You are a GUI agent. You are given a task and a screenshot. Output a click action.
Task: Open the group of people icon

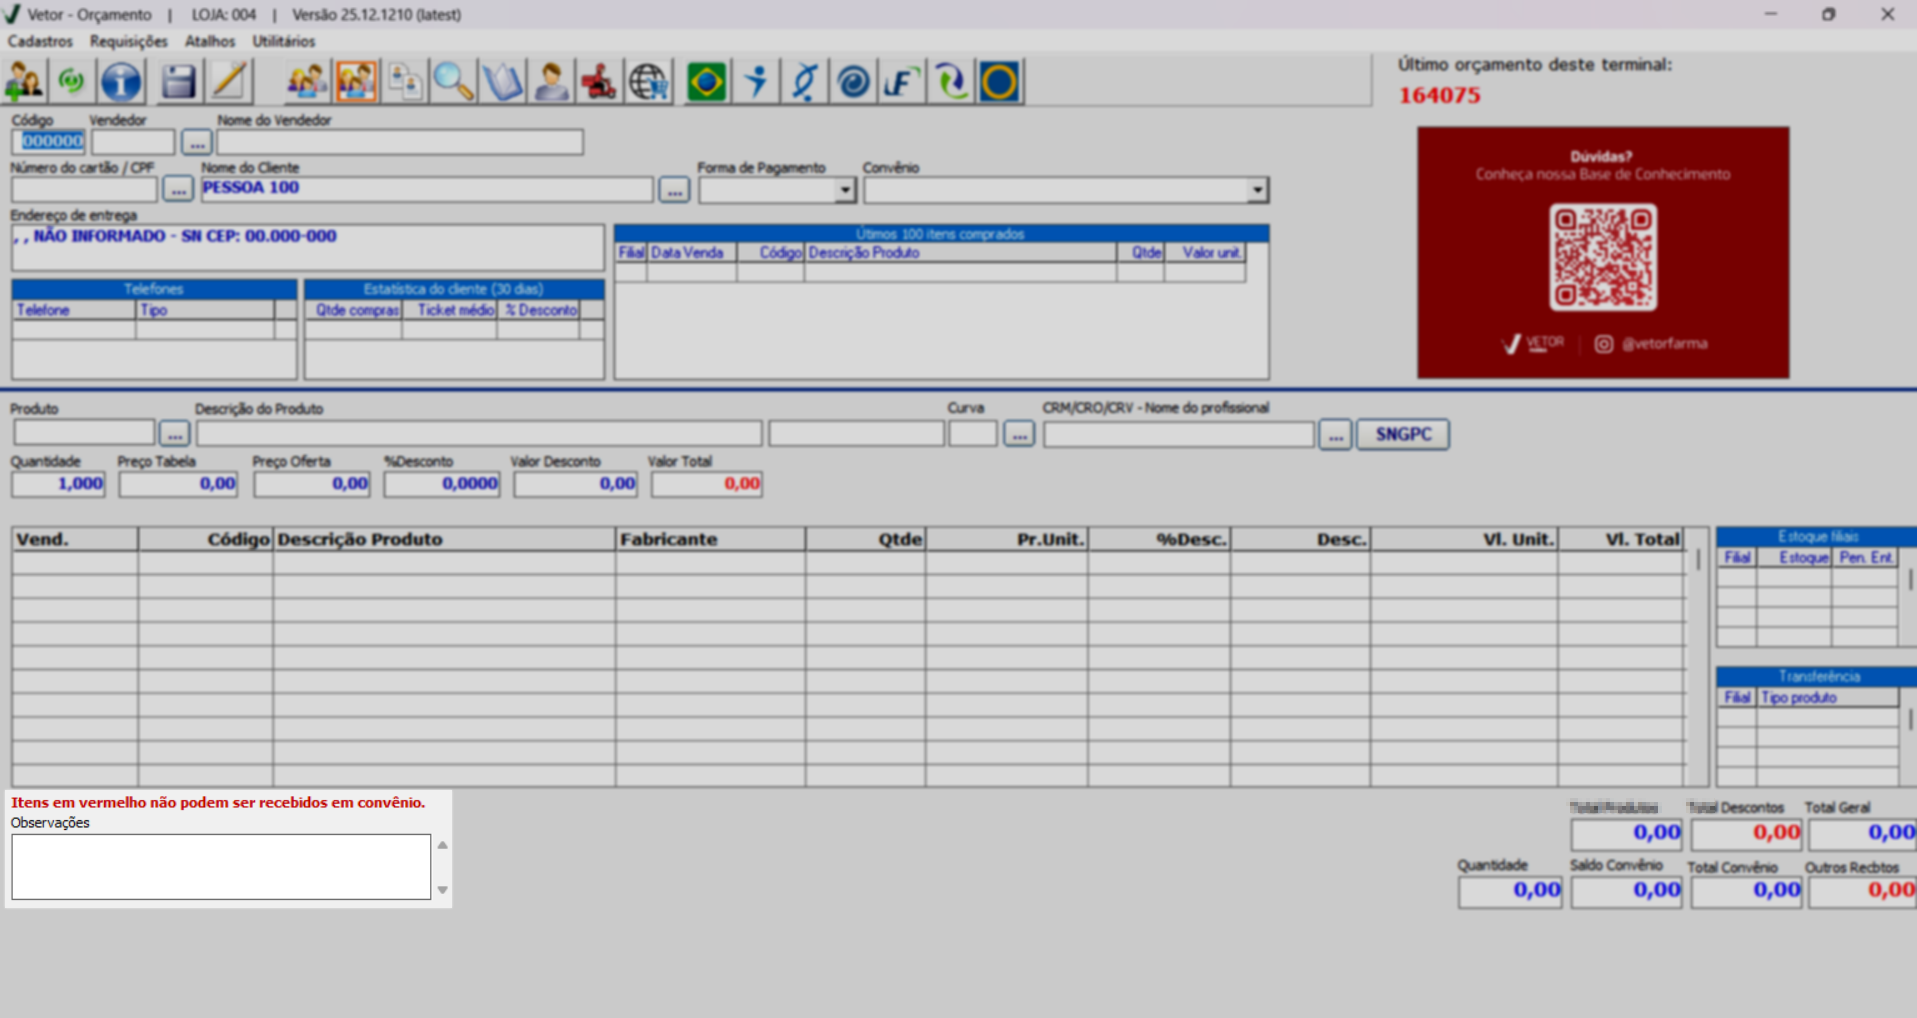[307, 81]
